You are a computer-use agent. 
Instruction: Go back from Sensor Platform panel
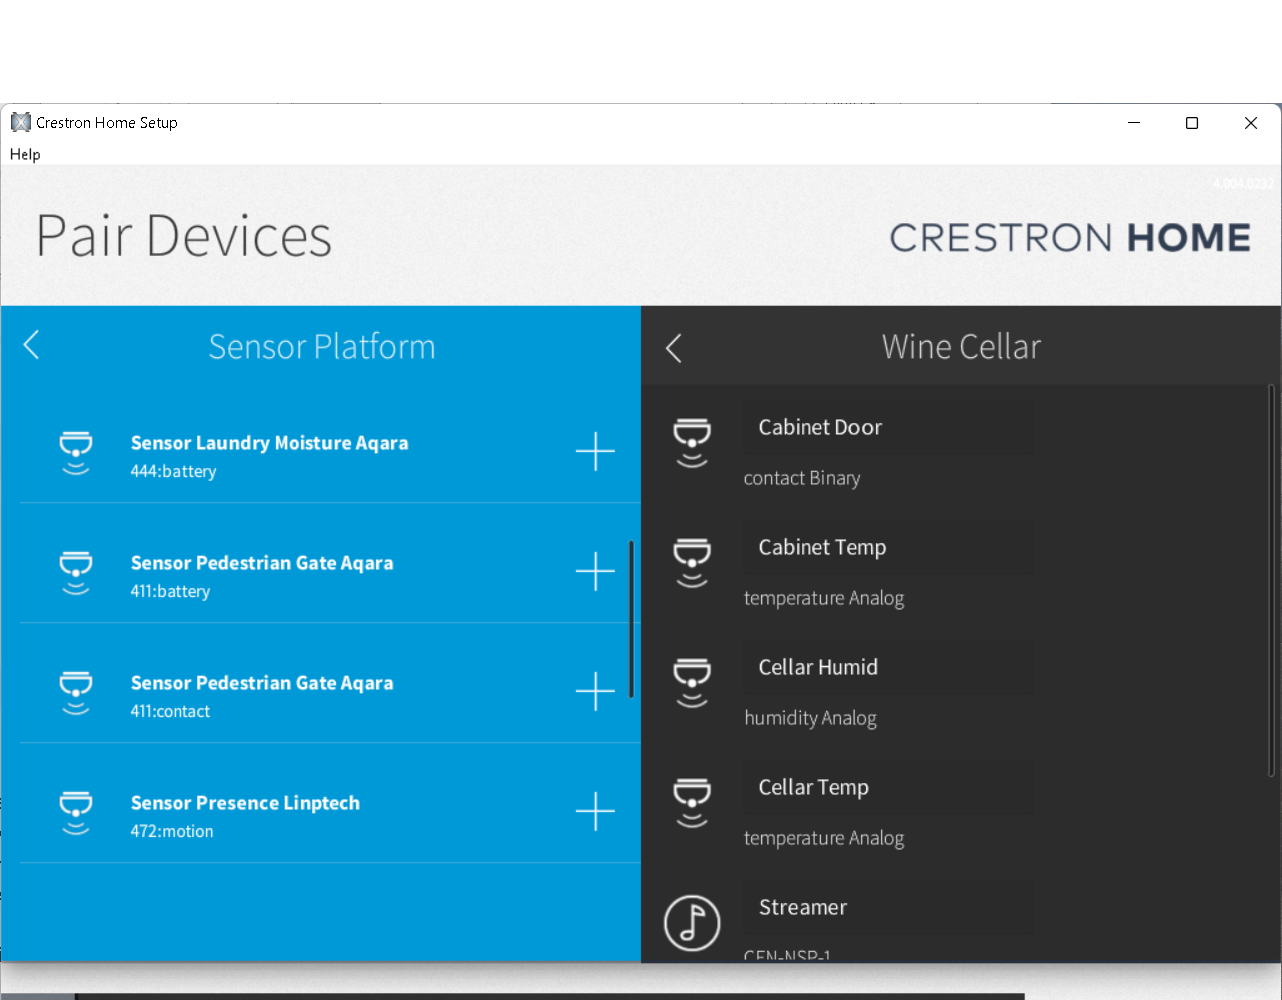32,346
